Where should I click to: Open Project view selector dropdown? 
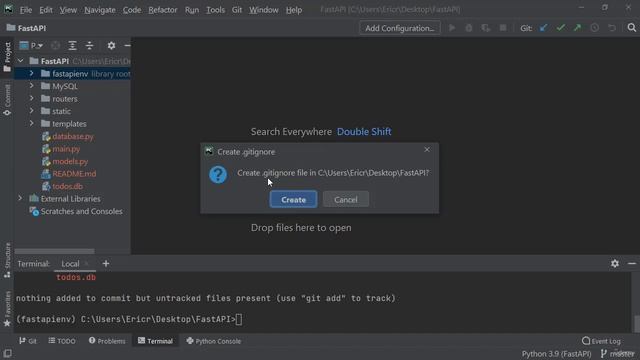32,45
